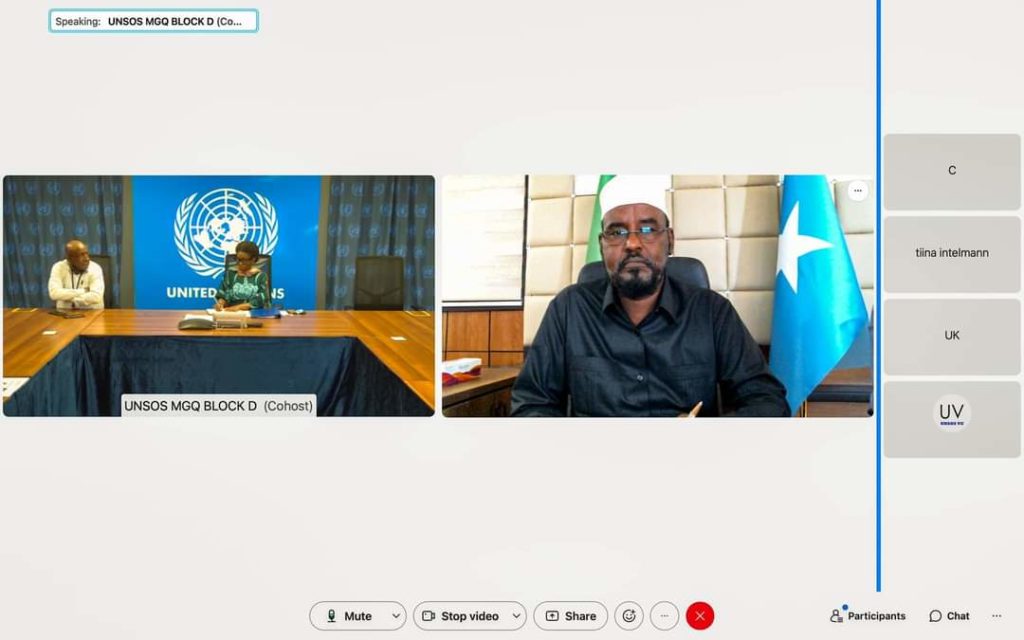The width and height of the screenshot is (1024, 640).
Task: Click the Share button
Action: 570,616
